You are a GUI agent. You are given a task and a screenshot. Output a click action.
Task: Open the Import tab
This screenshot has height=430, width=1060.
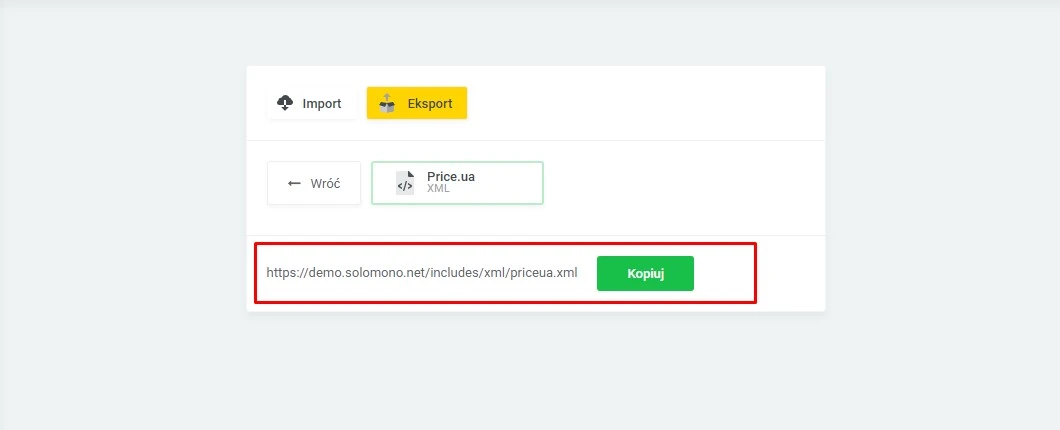[x=312, y=103]
